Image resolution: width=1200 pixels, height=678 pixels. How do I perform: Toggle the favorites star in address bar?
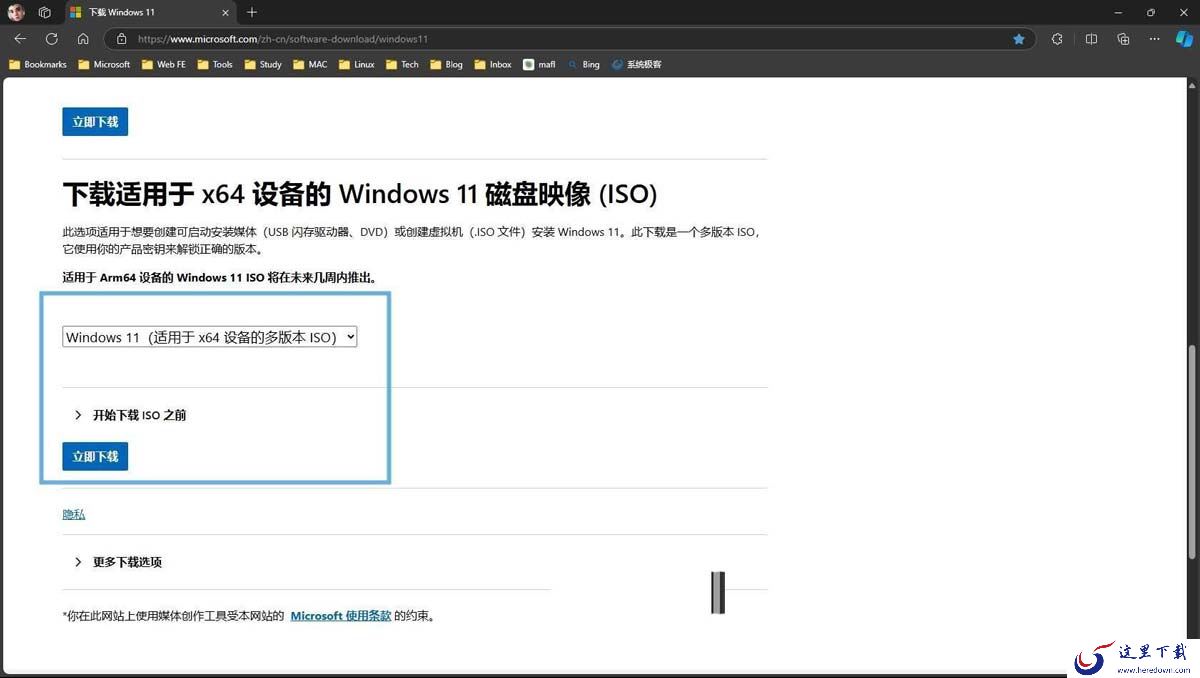(x=1019, y=39)
